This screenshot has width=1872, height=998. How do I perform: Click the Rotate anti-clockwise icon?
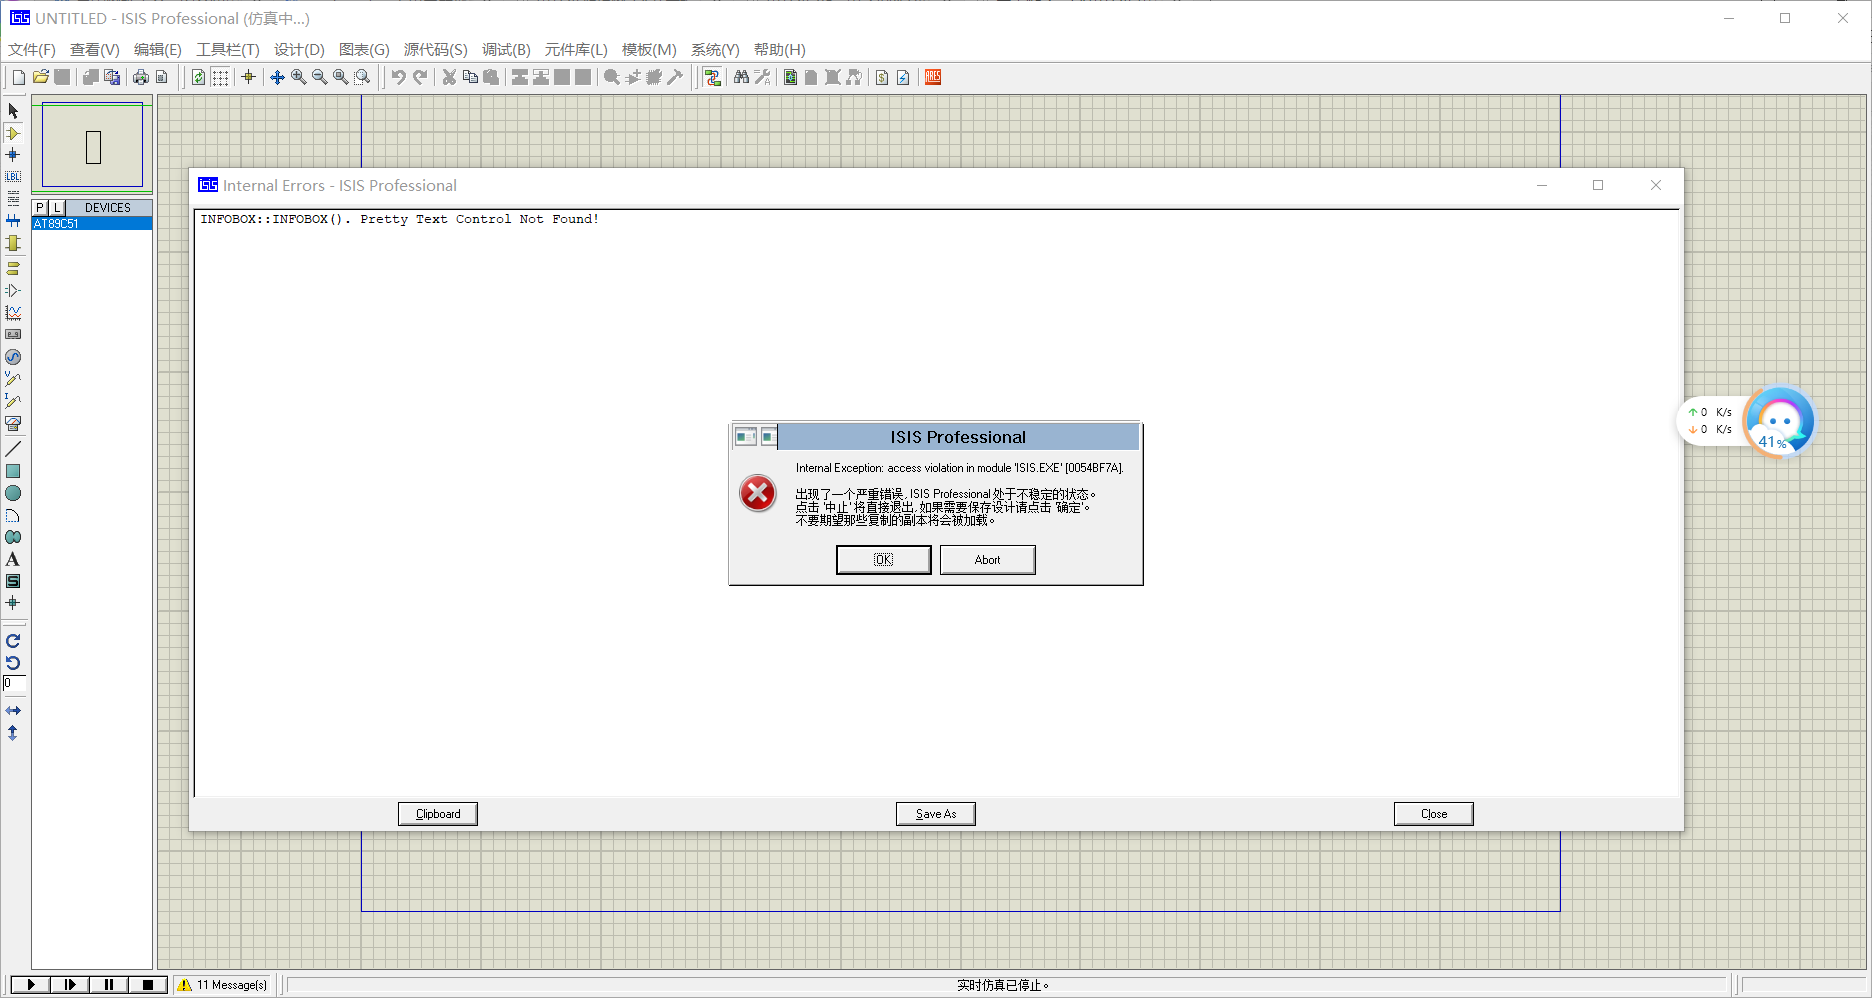click(x=13, y=663)
